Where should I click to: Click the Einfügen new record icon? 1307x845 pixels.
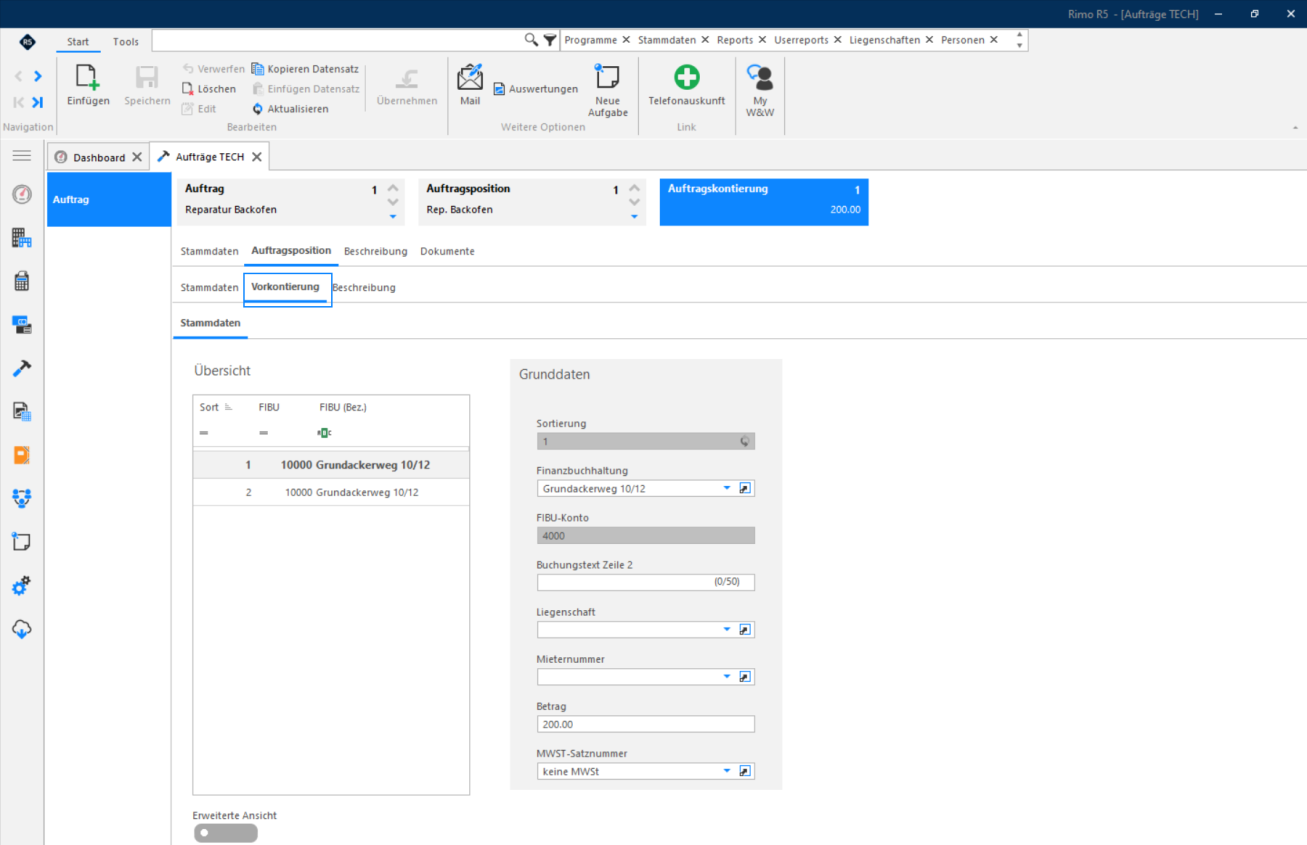[88, 78]
